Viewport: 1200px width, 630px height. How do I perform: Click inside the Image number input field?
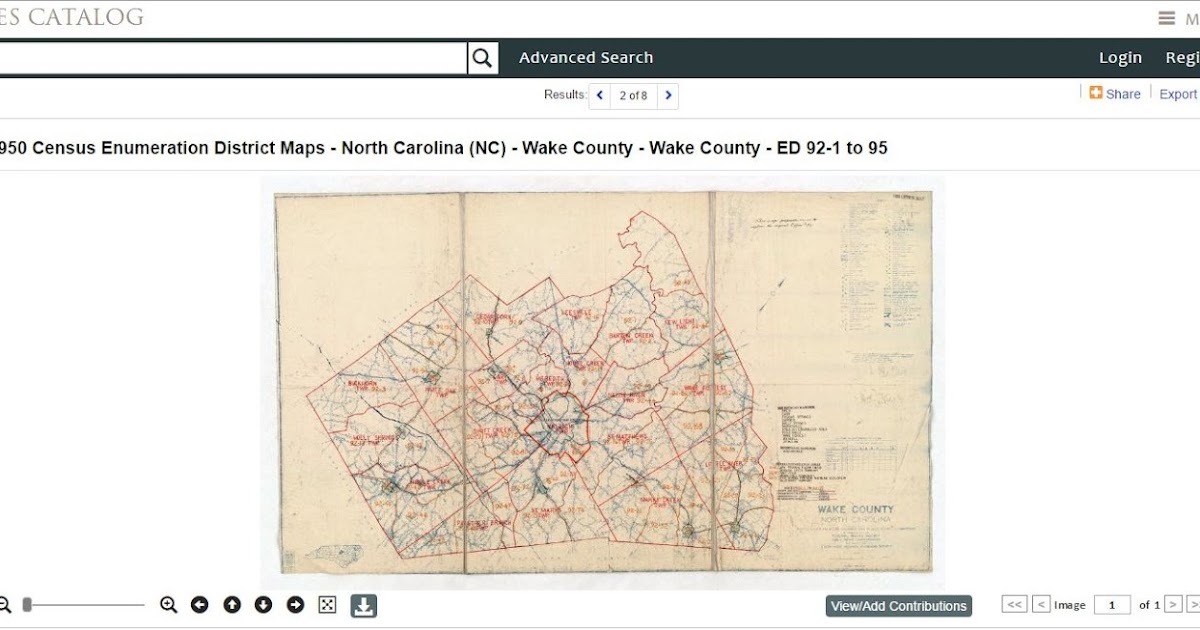(x=1113, y=605)
